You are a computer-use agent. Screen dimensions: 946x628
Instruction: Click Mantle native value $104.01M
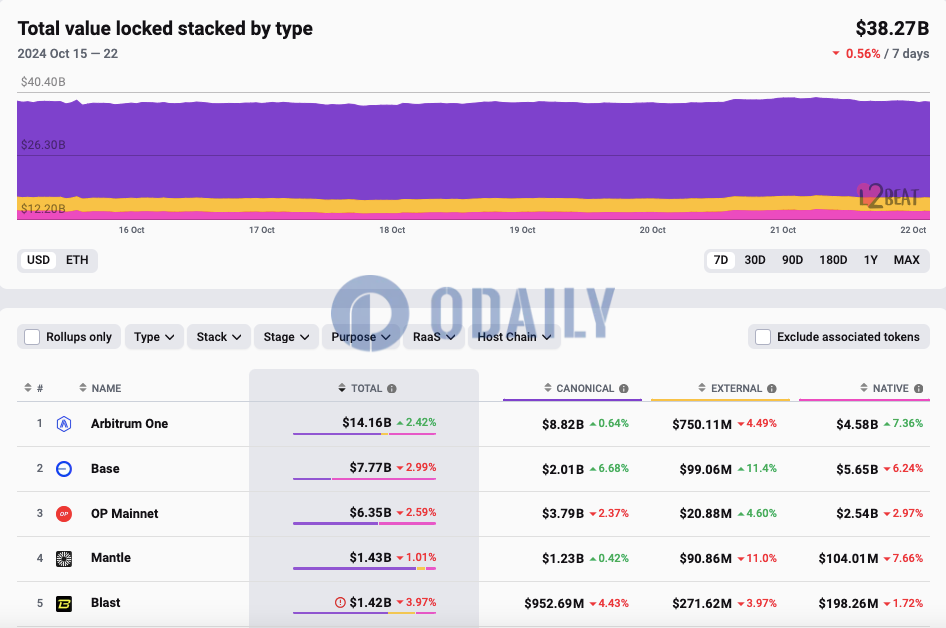click(848, 559)
